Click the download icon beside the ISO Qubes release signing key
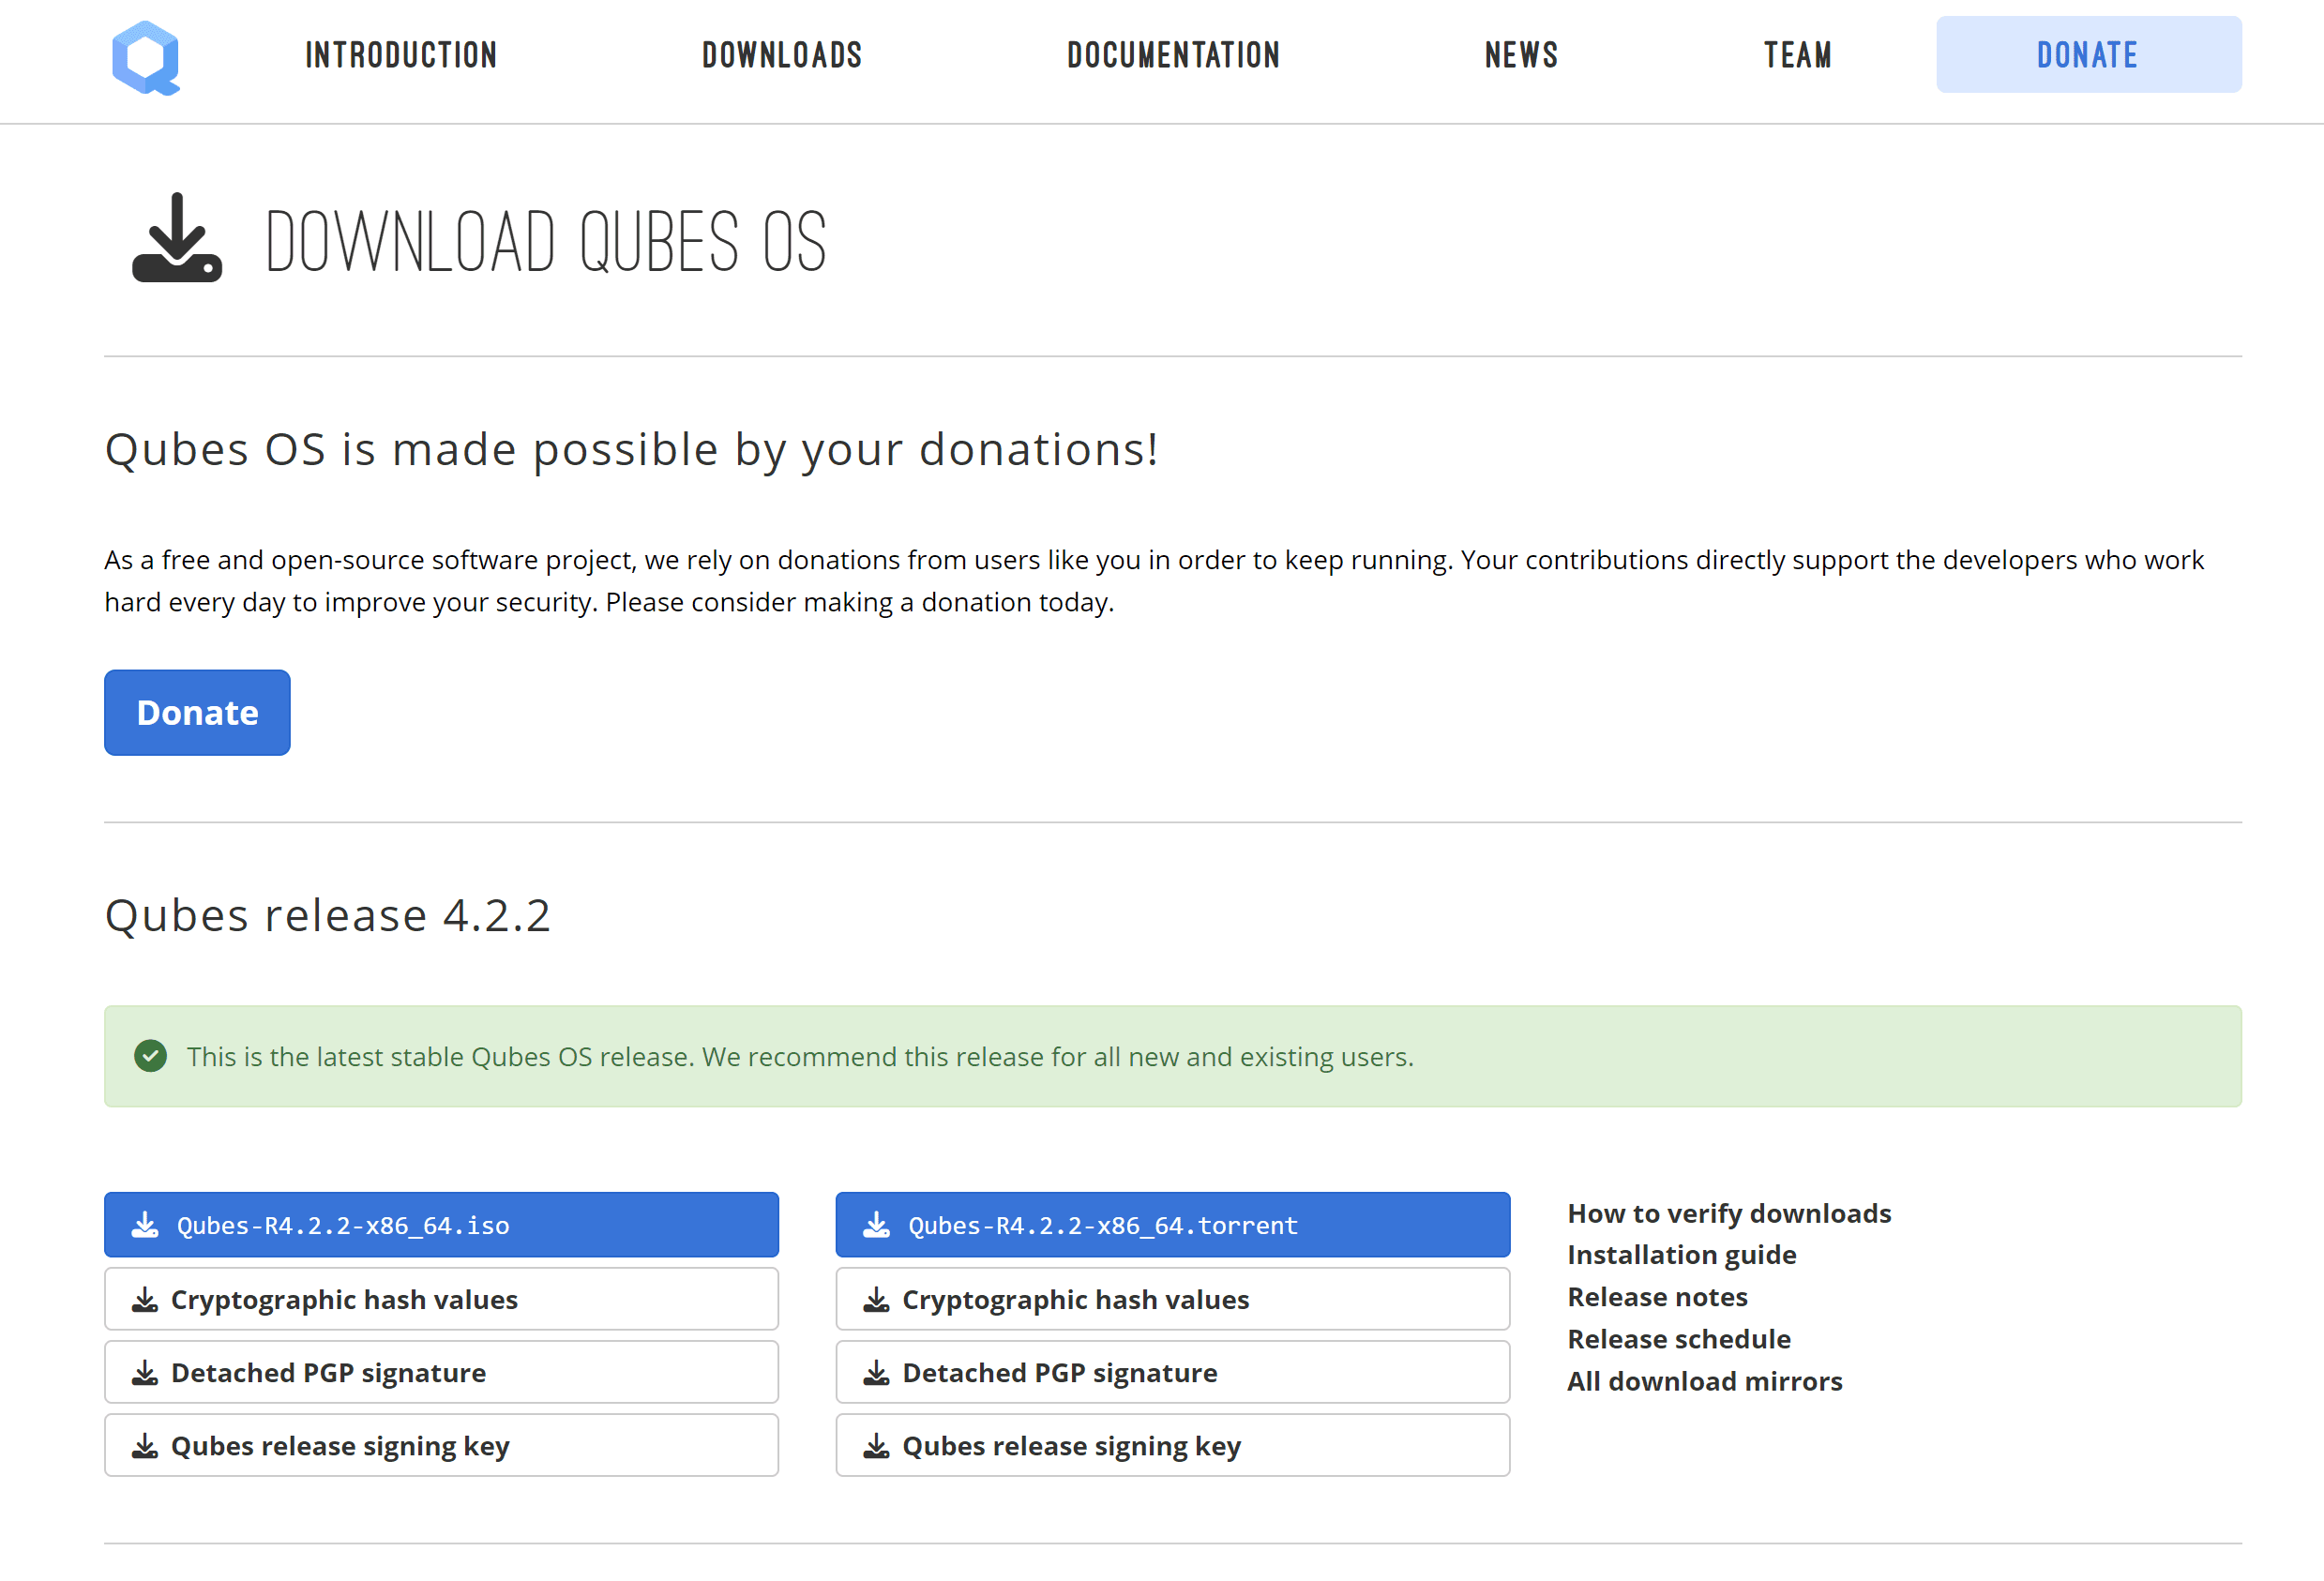Image resolution: width=2324 pixels, height=1581 pixels. (145, 1445)
